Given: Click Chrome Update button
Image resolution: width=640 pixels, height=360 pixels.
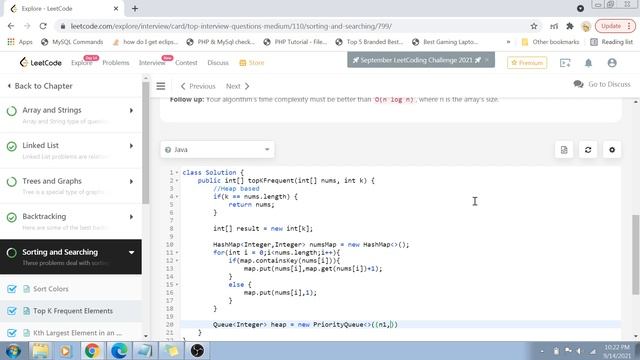Looking at the screenshot, I should 615,26.
